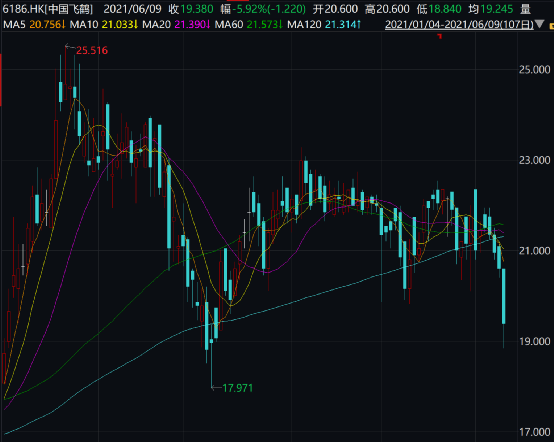The width and height of the screenshot is (554, 442).
Task: Click closing price 19.380
Action: (x=197, y=9)
